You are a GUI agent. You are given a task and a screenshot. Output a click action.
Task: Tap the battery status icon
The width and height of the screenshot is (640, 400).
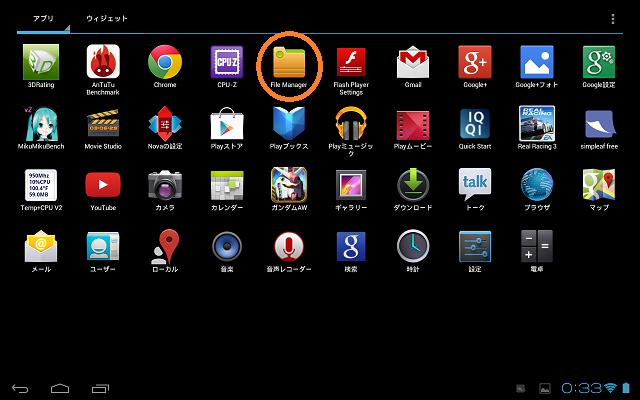[x=626, y=388]
